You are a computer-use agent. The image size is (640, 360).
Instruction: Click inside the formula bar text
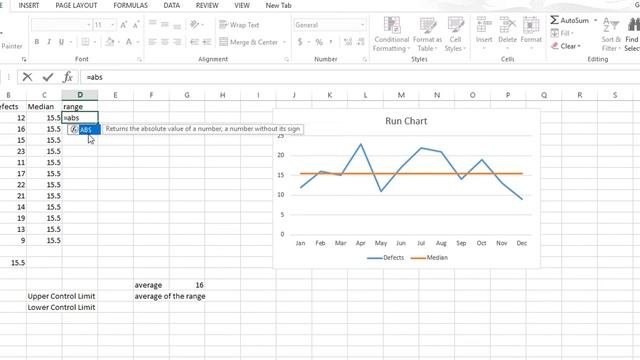click(x=94, y=77)
